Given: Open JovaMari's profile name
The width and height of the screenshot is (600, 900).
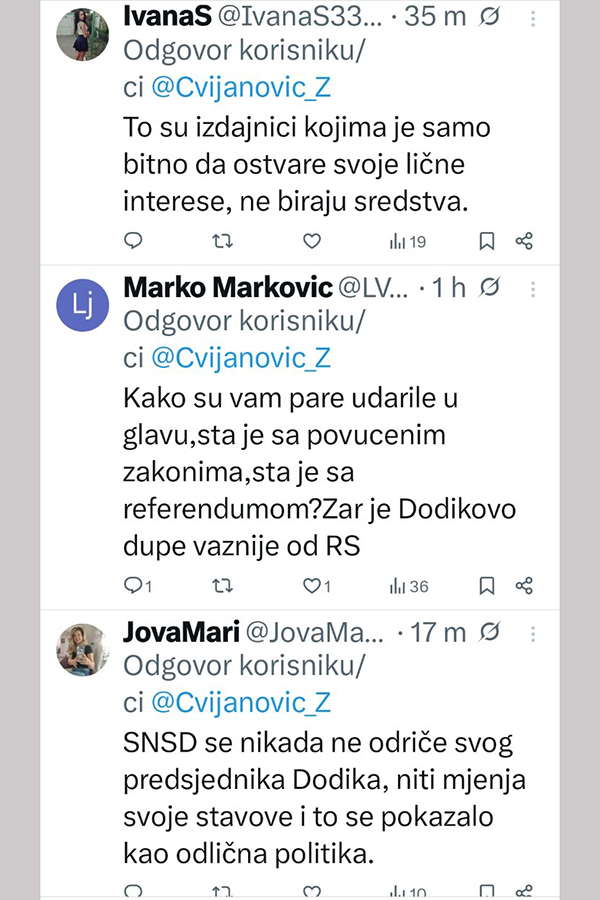Looking at the screenshot, I should (179, 632).
